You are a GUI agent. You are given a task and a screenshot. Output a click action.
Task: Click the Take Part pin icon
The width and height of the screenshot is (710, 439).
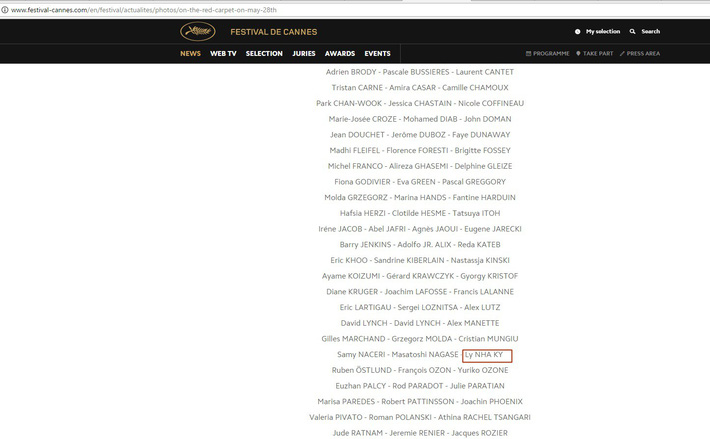pyautogui.click(x=578, y=53)
